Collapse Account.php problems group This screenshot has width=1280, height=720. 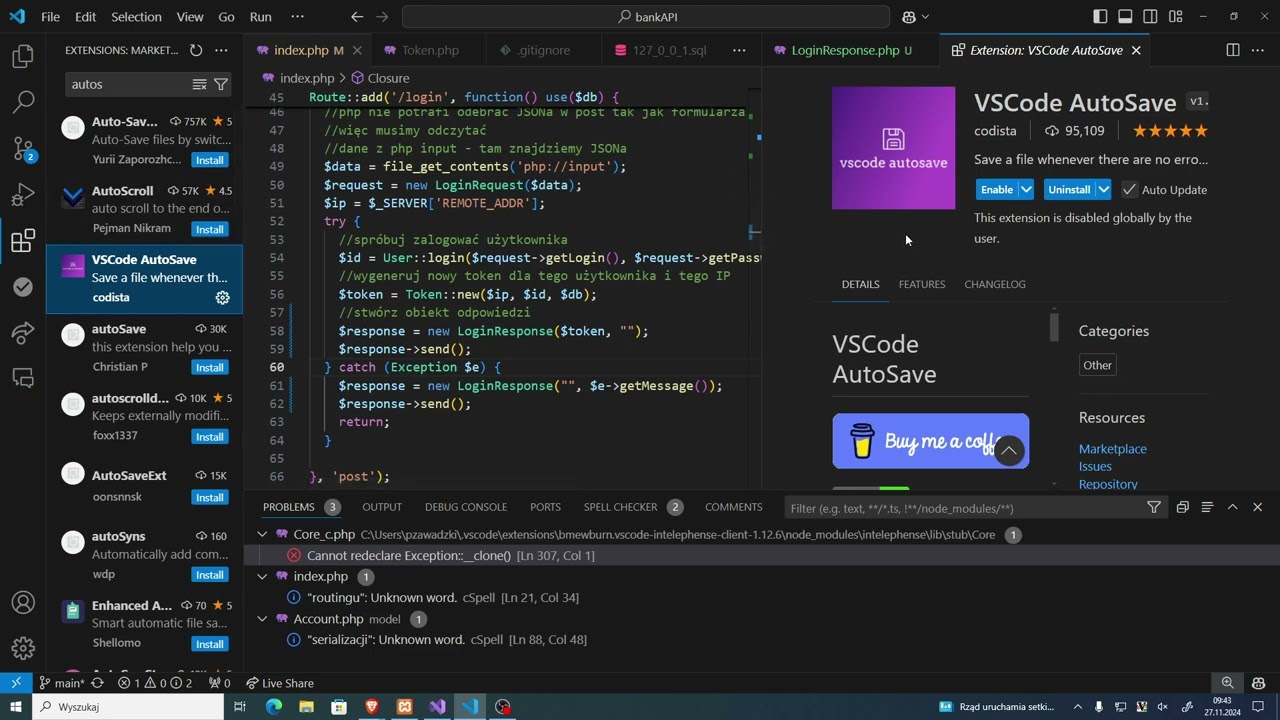(262, 619)
